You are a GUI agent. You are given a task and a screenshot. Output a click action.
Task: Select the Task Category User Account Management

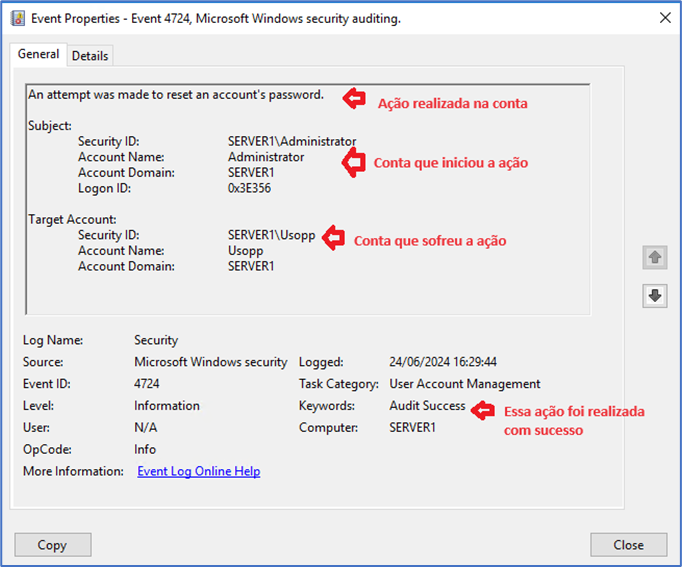pos(465,384)
